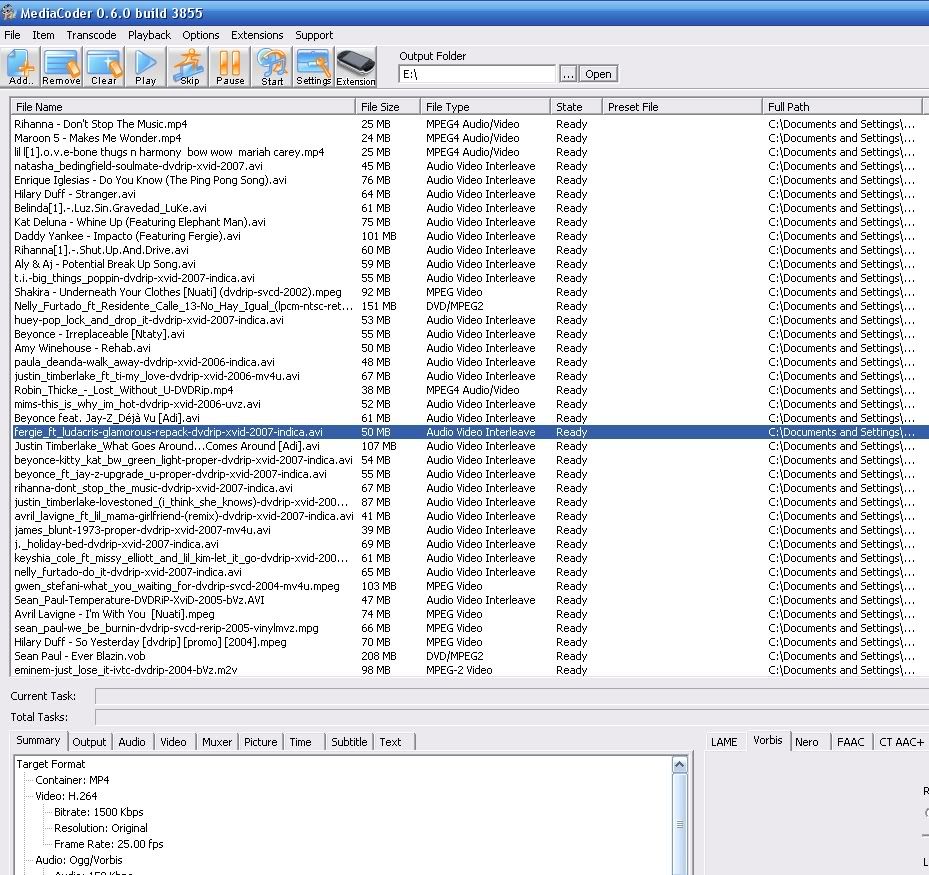Click the Clear list toolbar icon
Viewport: 929px width, 875px height.
click(104, 67)
